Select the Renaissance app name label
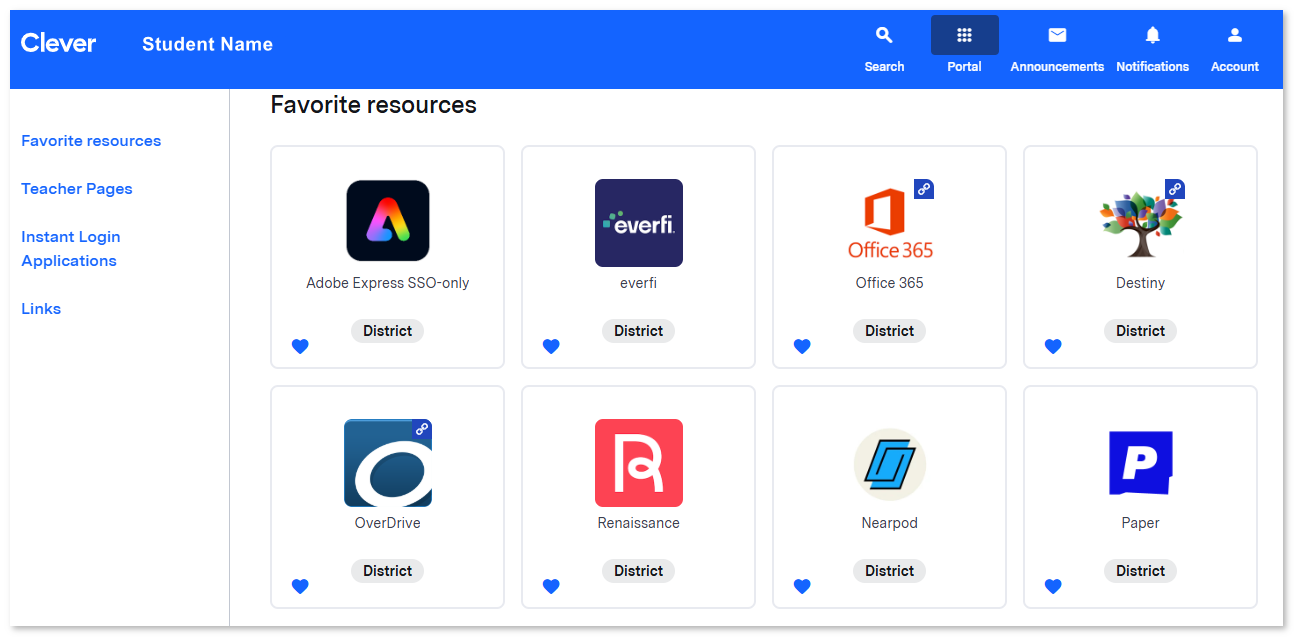Image resolution: width=1294 pixels, height=637 pixels. (639, 523)
